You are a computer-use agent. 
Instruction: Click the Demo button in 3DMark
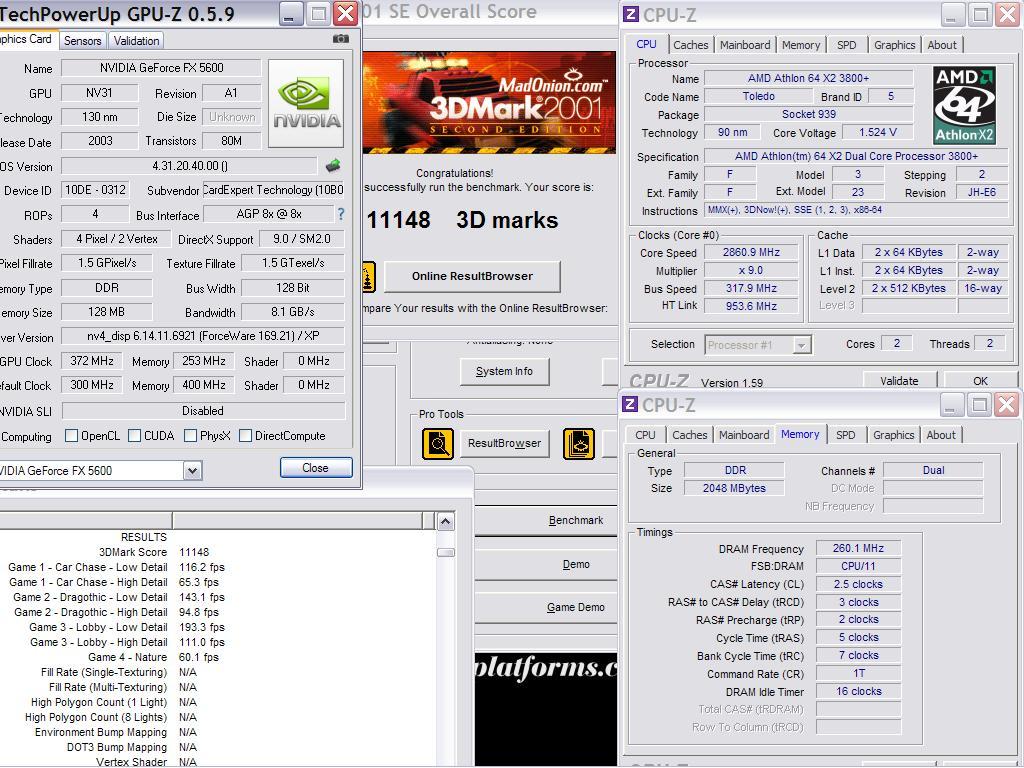point(546,564)
